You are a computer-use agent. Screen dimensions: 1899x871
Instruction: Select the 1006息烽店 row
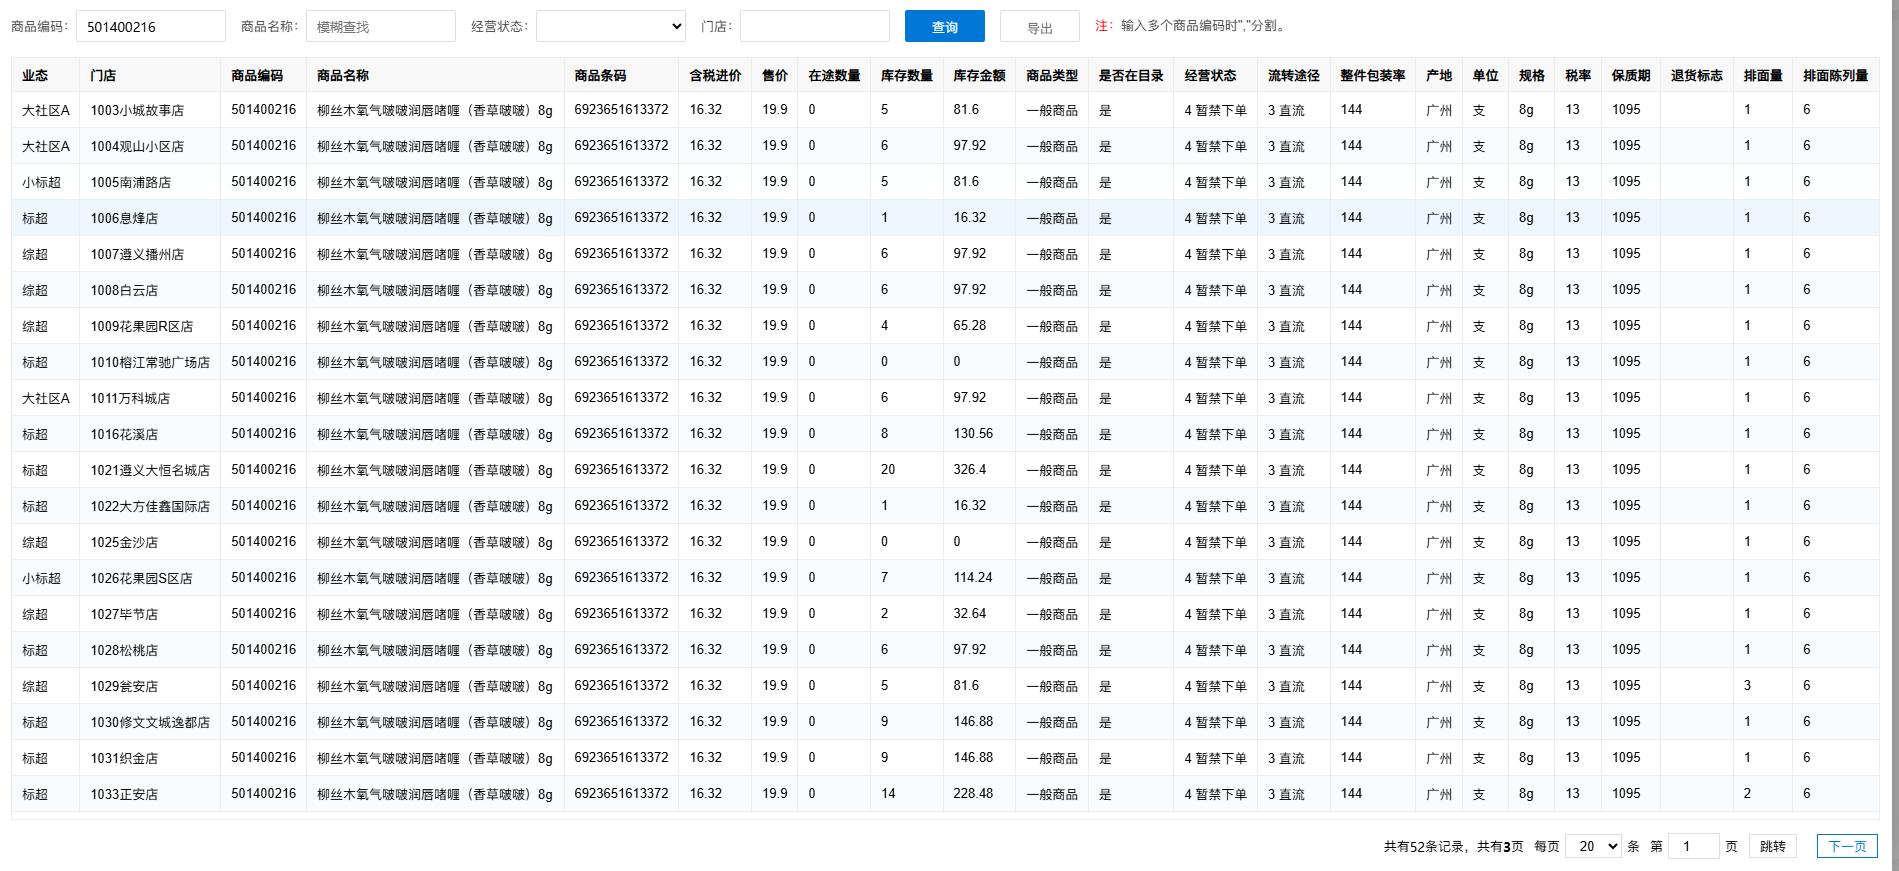(124, 218)
